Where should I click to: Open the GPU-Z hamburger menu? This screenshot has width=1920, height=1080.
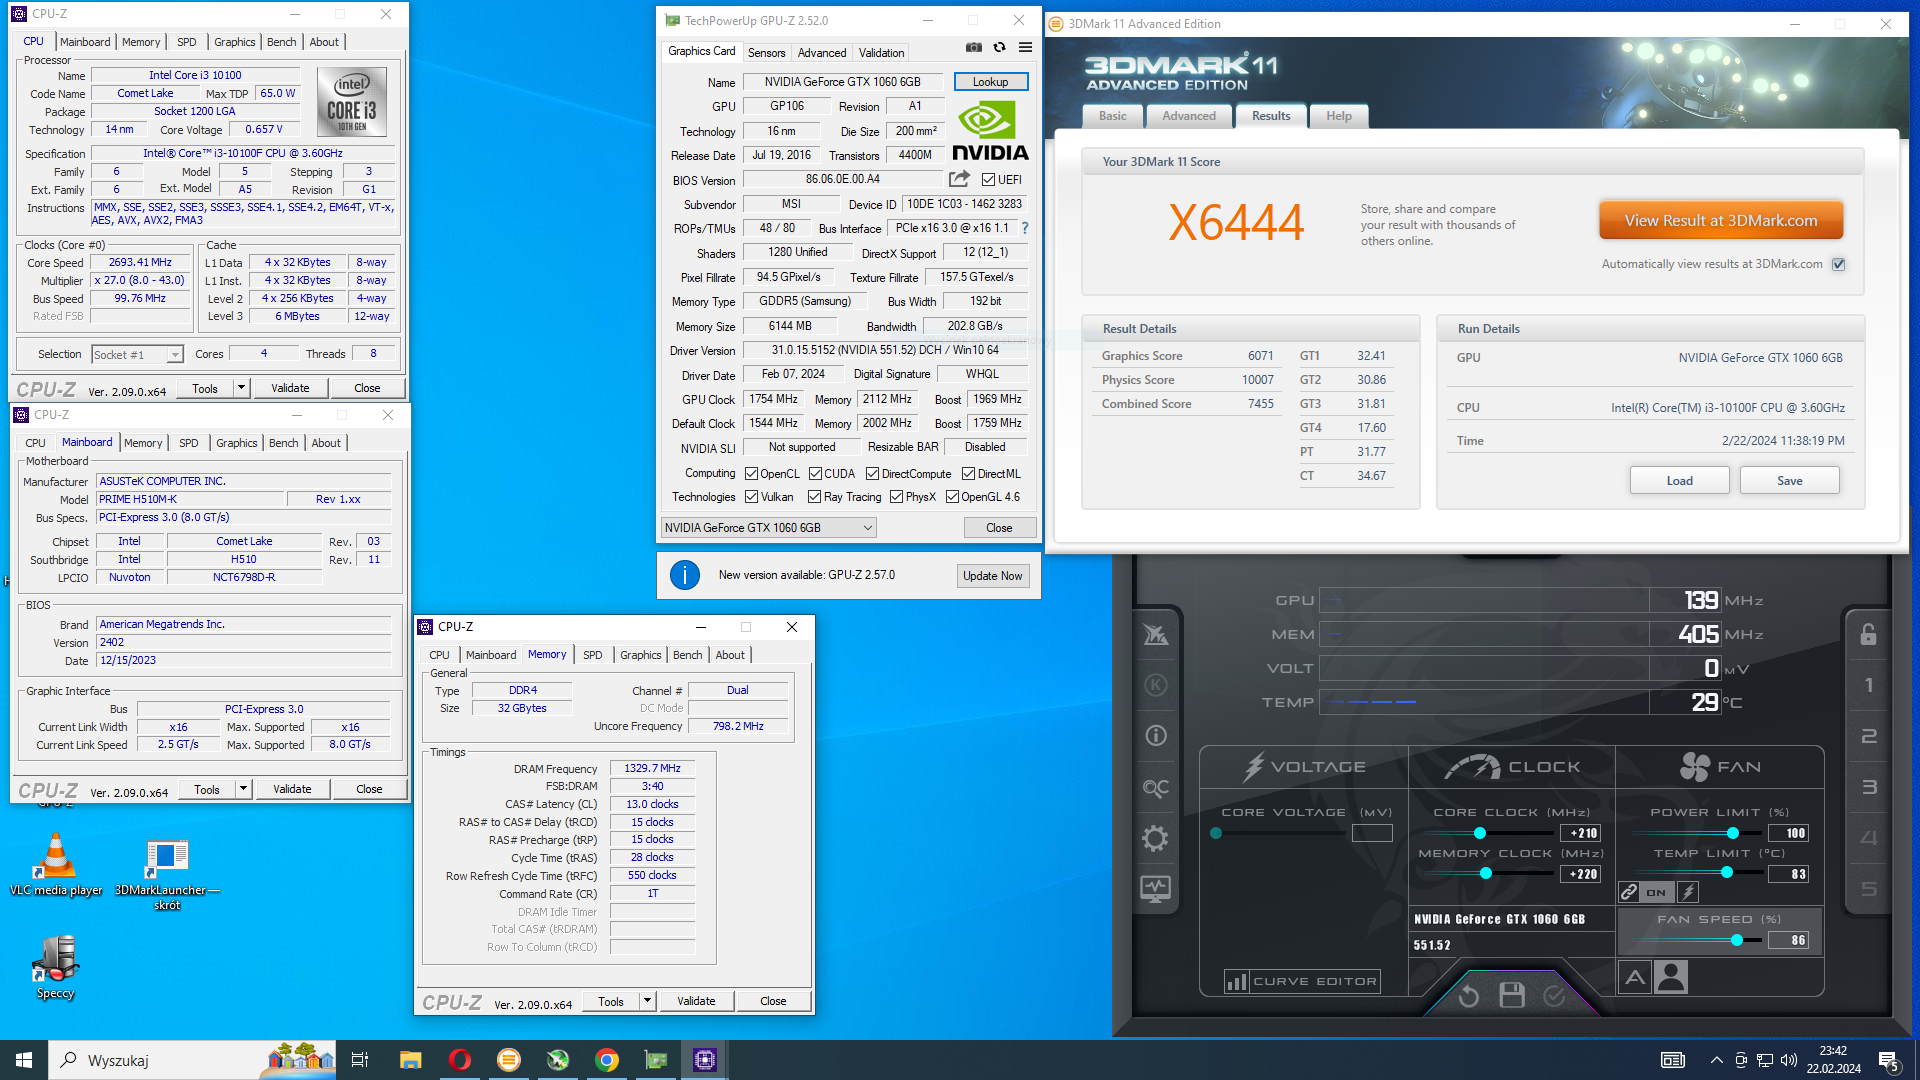coord(1025,48)
